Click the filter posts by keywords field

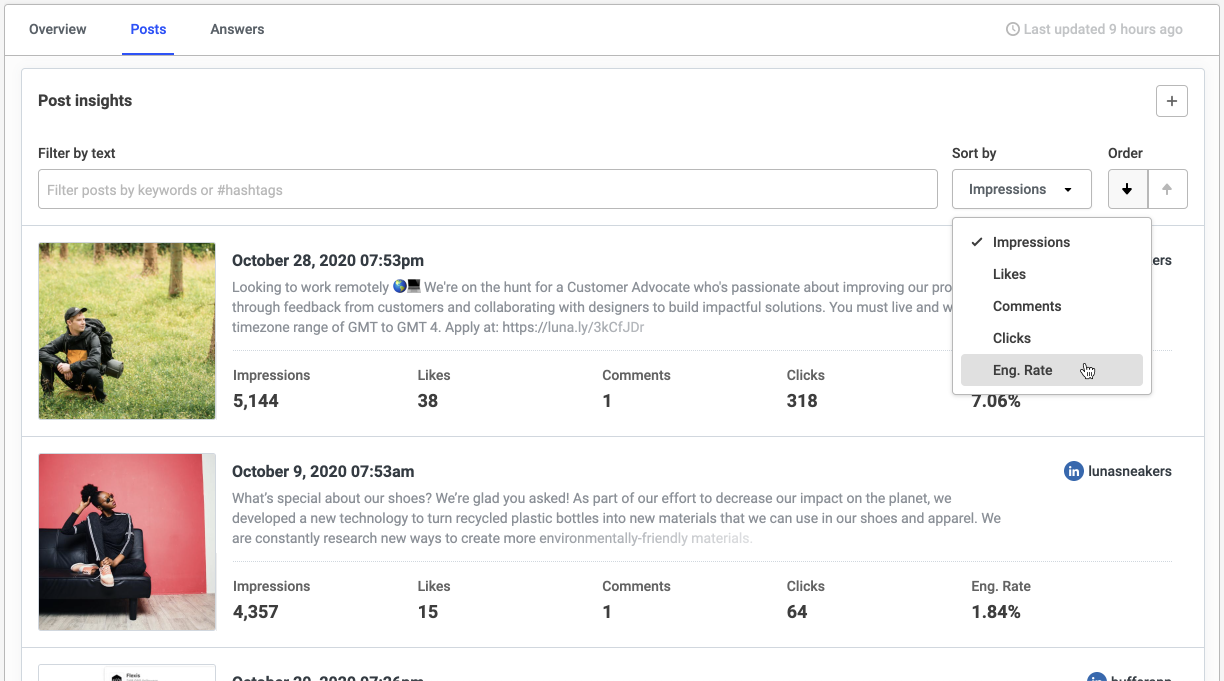click(488, 189)
